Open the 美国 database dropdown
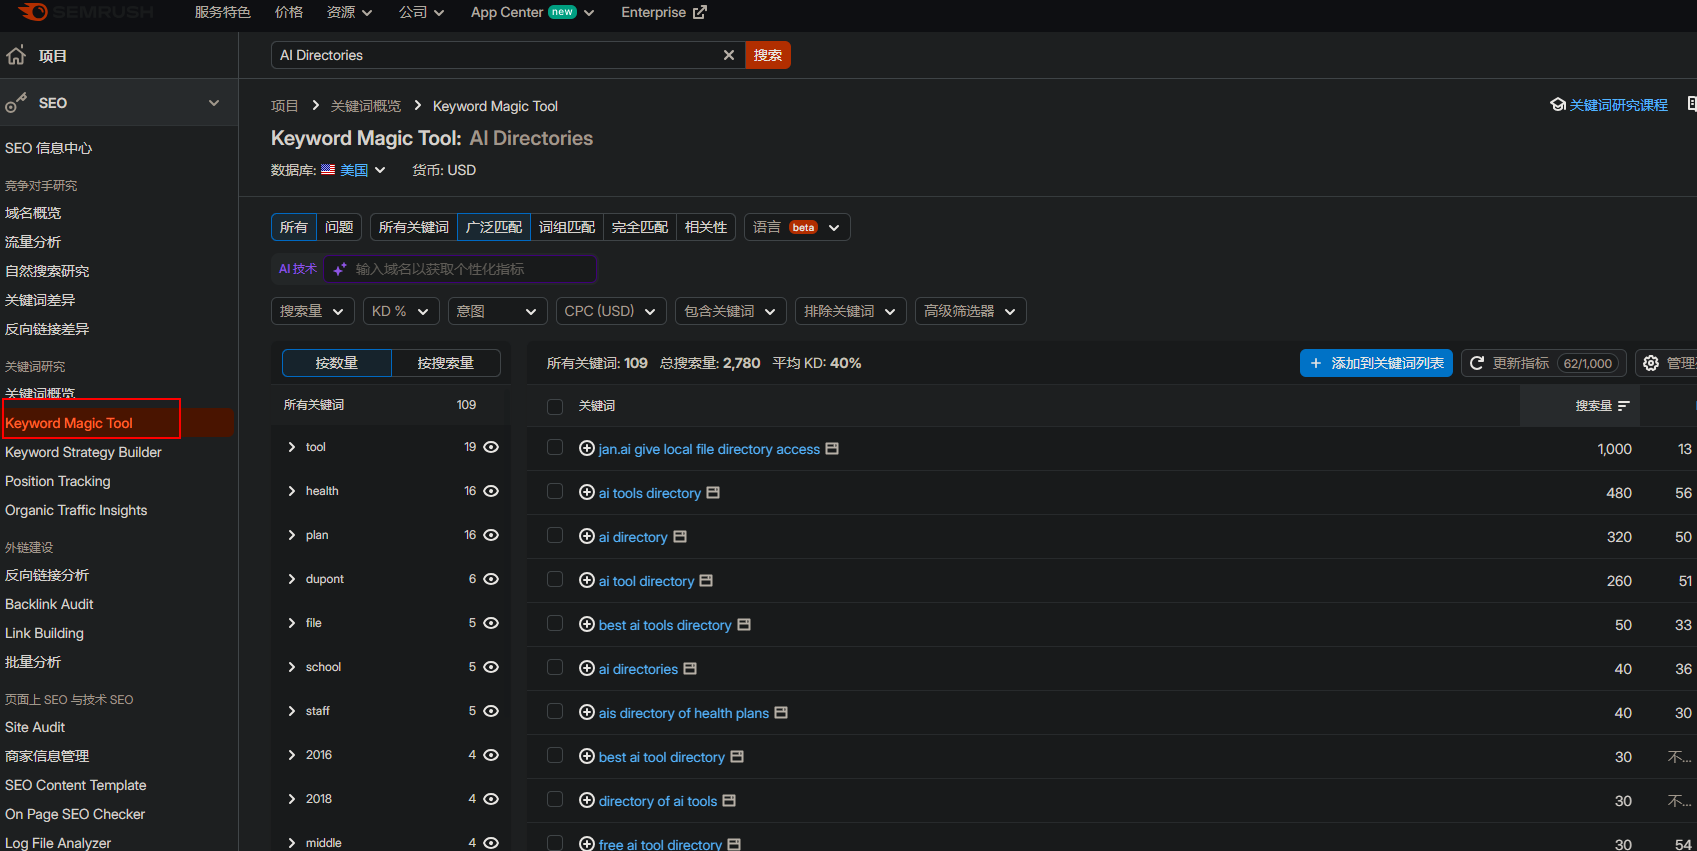 (362, 170)
